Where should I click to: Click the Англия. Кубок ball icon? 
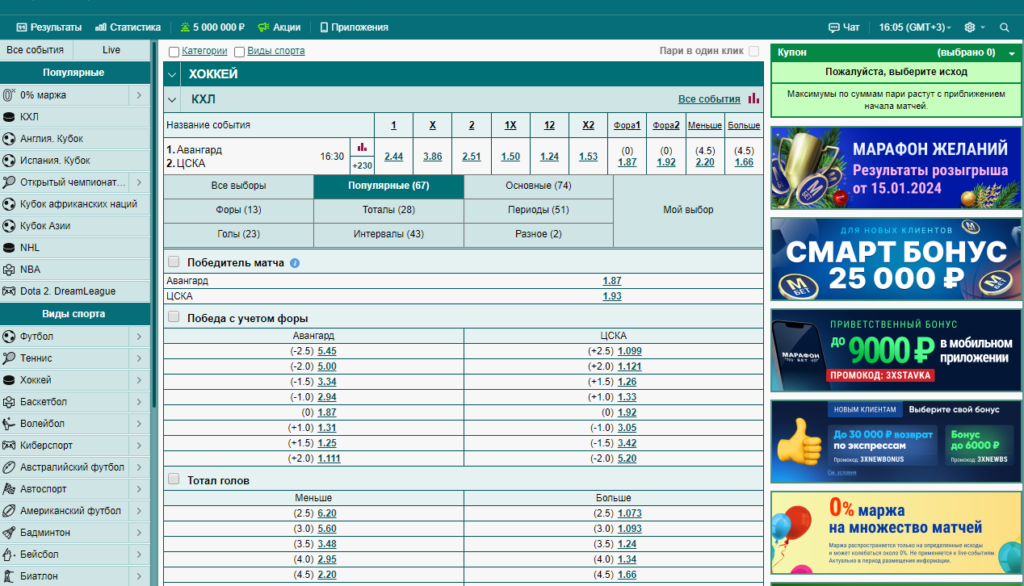[8, 138]
